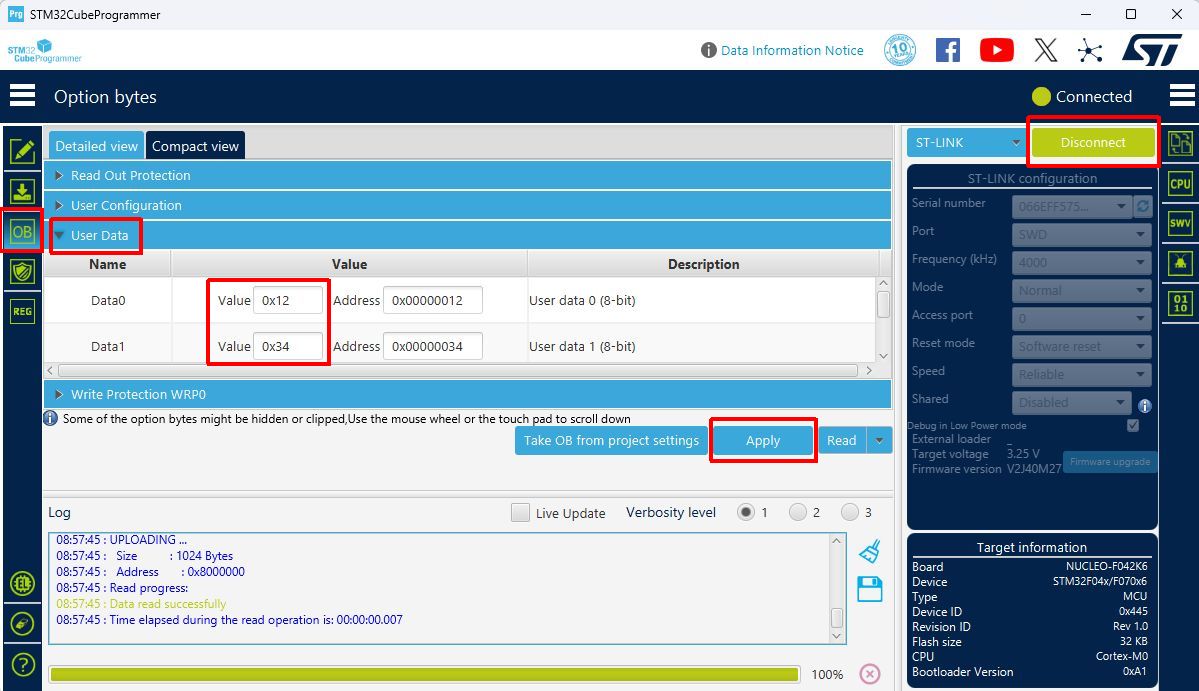1199x691 pixels.
Task: Select verbosity level 1
Action: click(x=746, y=512)
